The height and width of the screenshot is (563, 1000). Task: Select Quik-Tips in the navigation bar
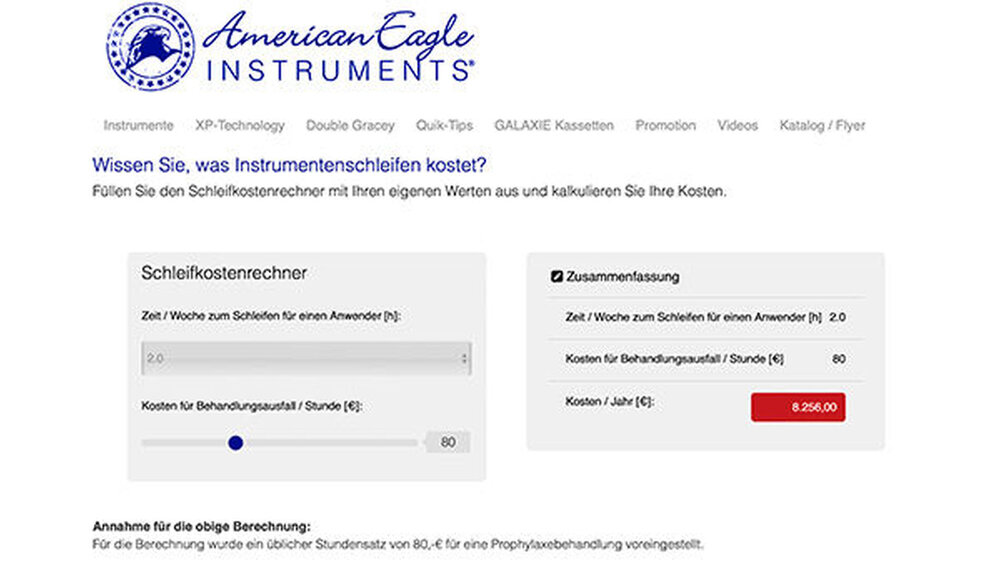click(444, 125)
